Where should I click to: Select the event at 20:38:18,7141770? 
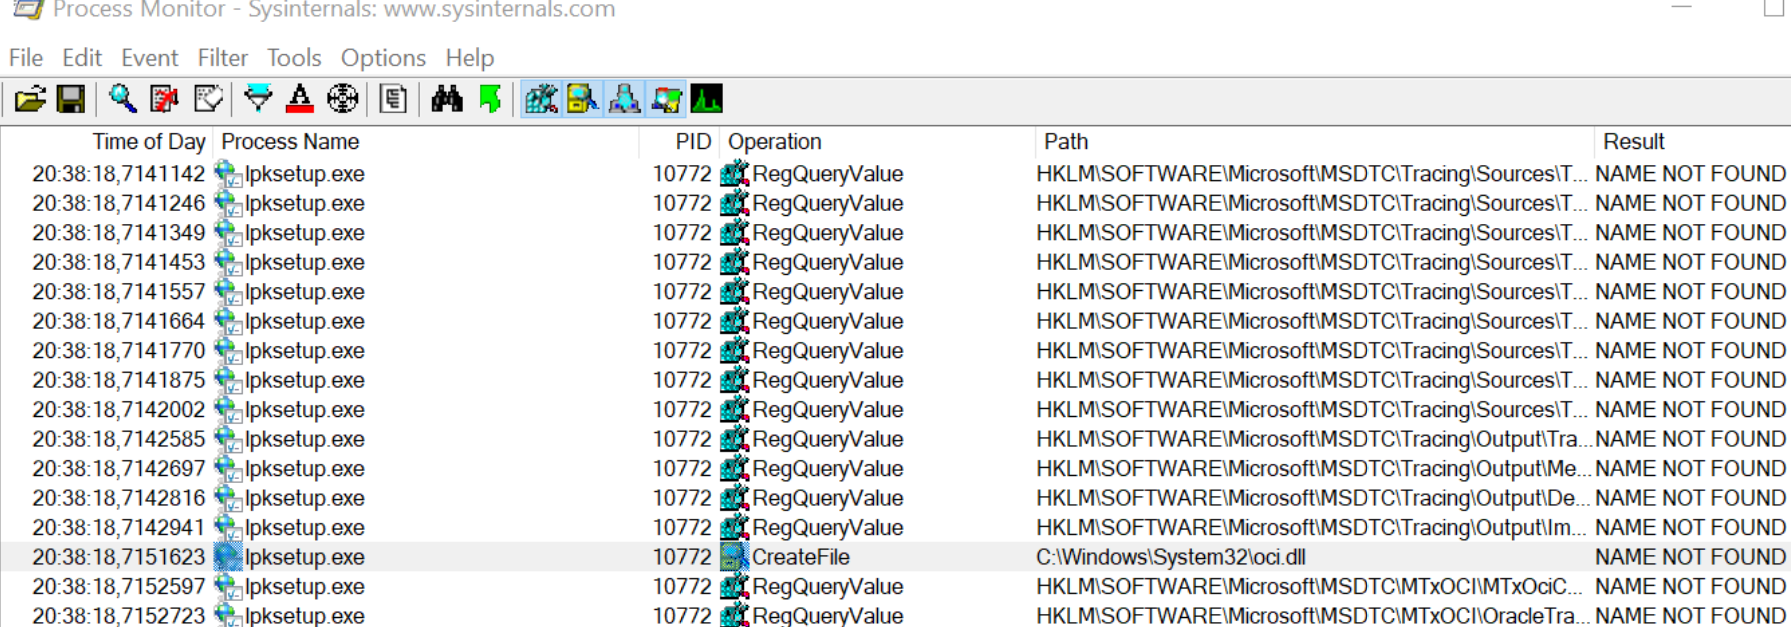pos(895,351)
